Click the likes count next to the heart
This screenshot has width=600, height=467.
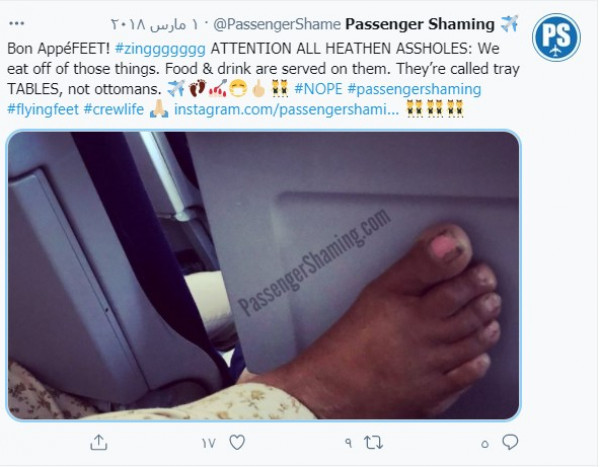(209, 443)
